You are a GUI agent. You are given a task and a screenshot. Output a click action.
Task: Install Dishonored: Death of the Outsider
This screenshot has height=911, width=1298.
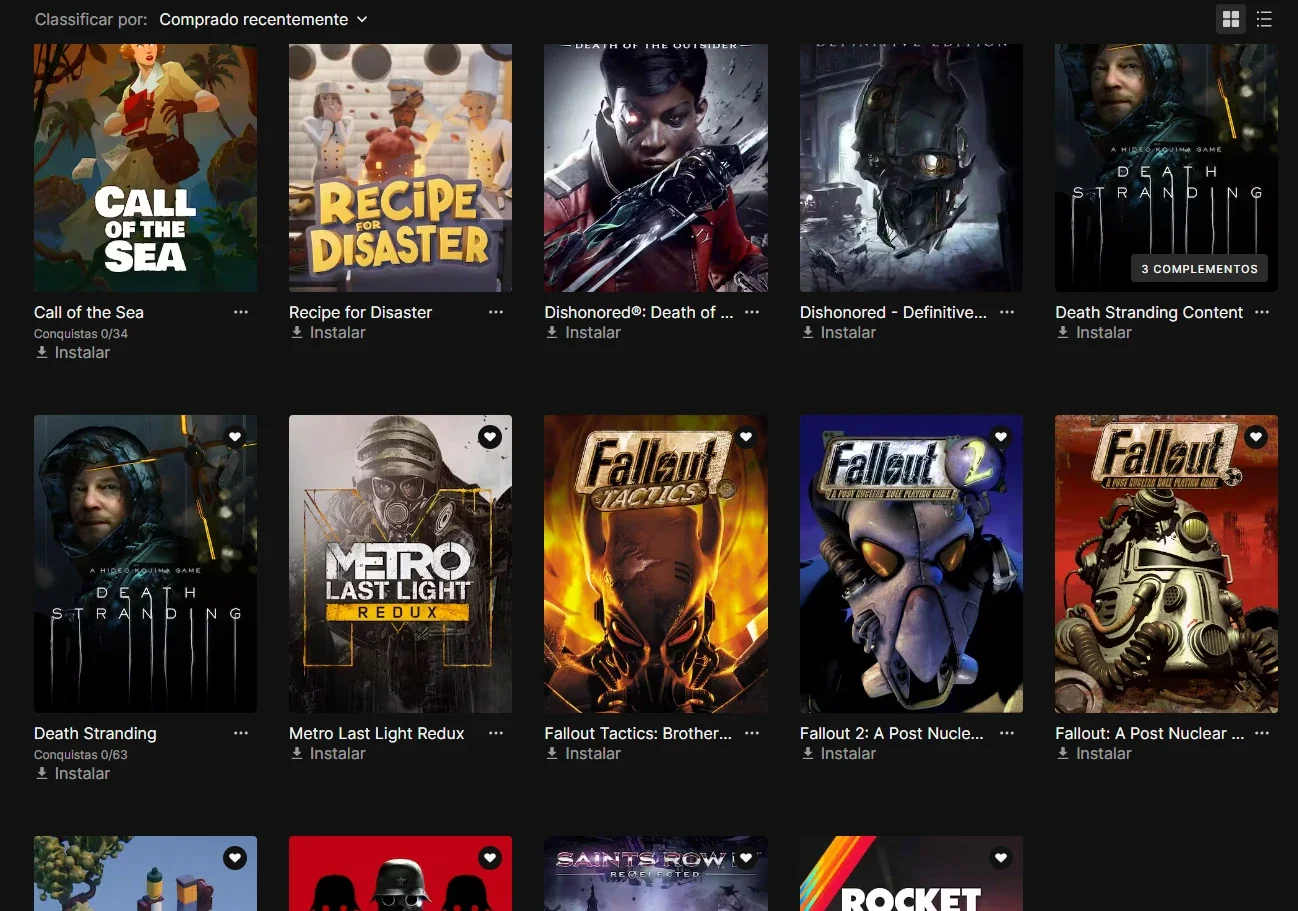pyautogui.click(x=583, y=333)
